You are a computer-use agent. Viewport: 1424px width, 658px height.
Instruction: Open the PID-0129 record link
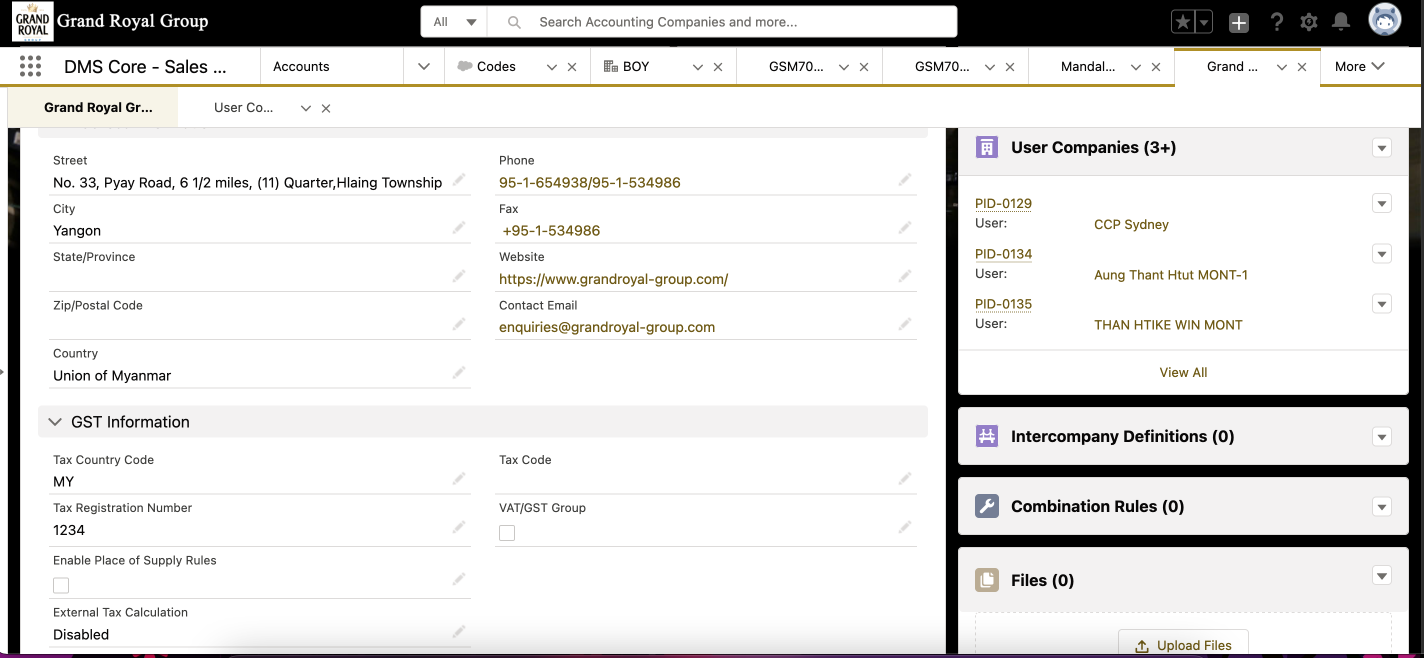(1003, 204)
